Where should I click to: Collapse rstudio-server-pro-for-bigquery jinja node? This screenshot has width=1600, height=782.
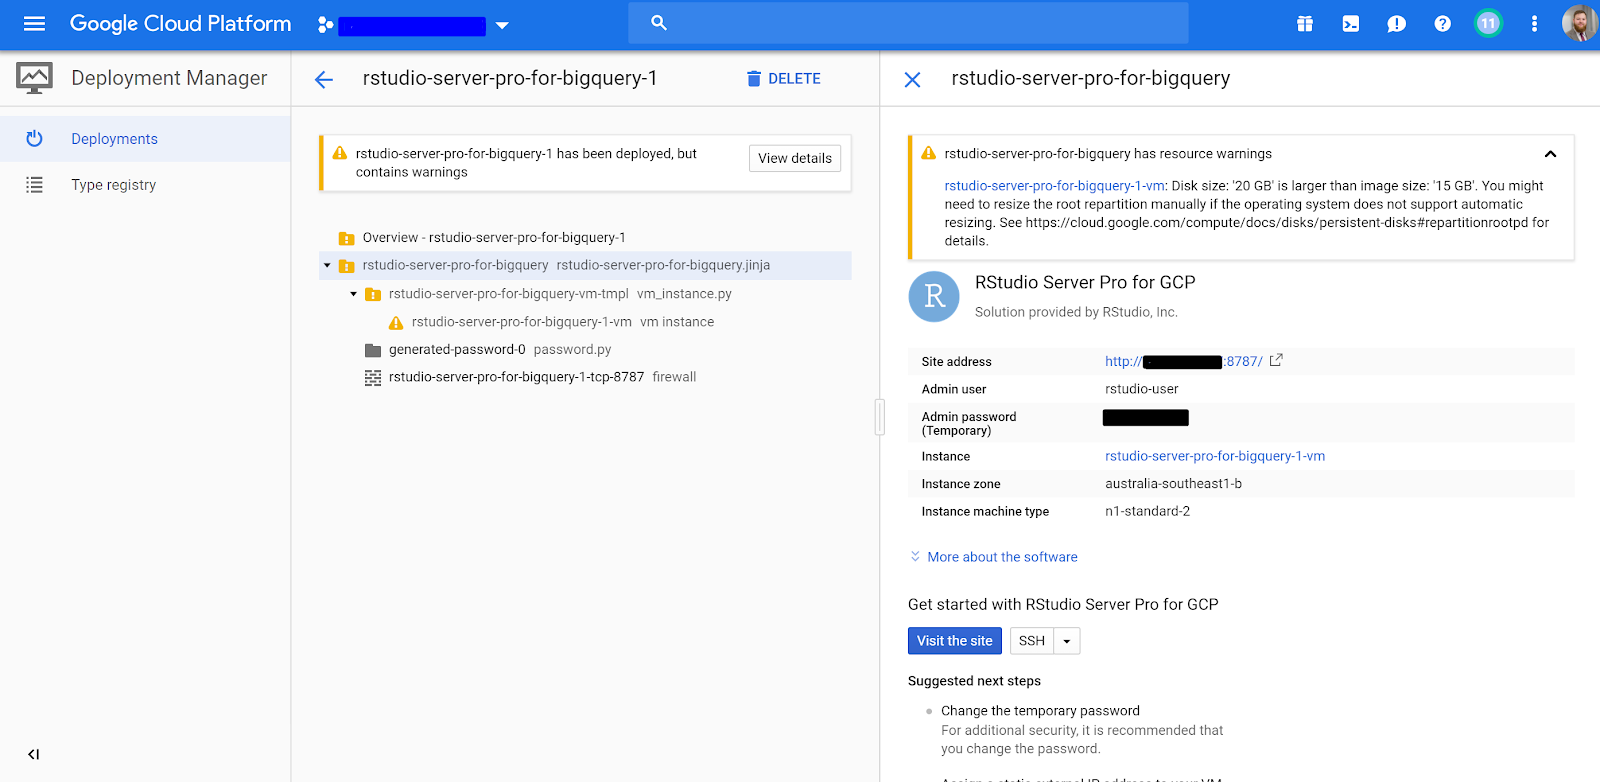[327, 266]
